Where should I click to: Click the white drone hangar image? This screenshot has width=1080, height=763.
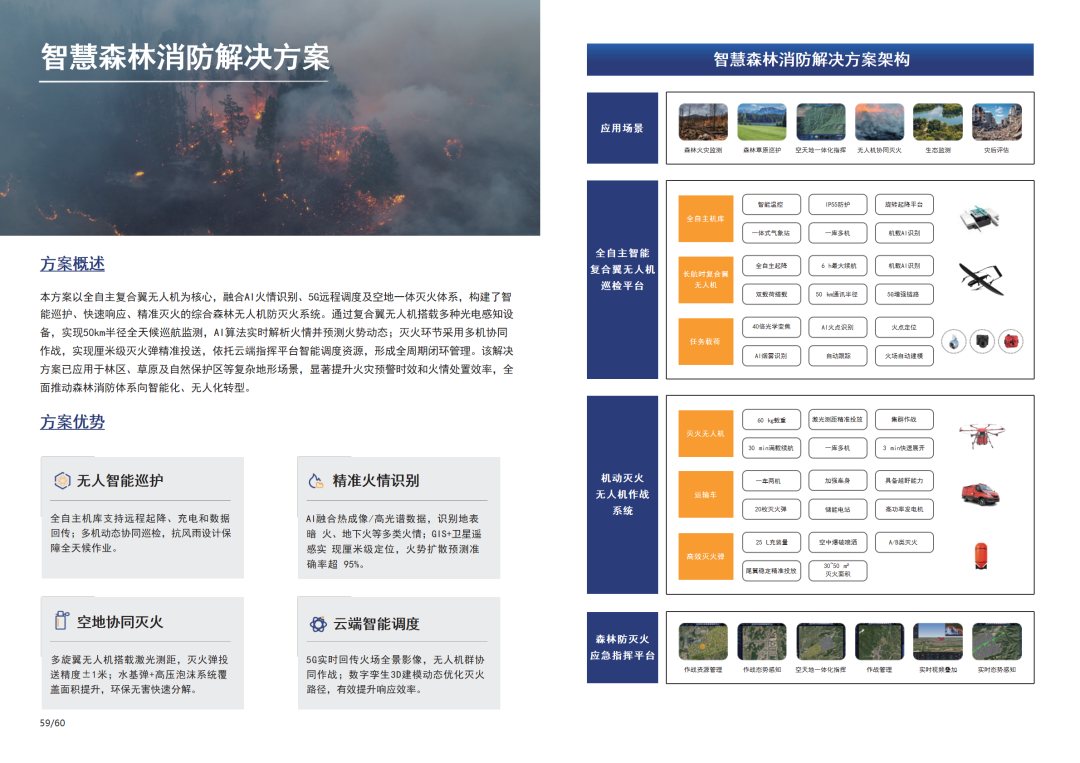(x=978, y=218)
